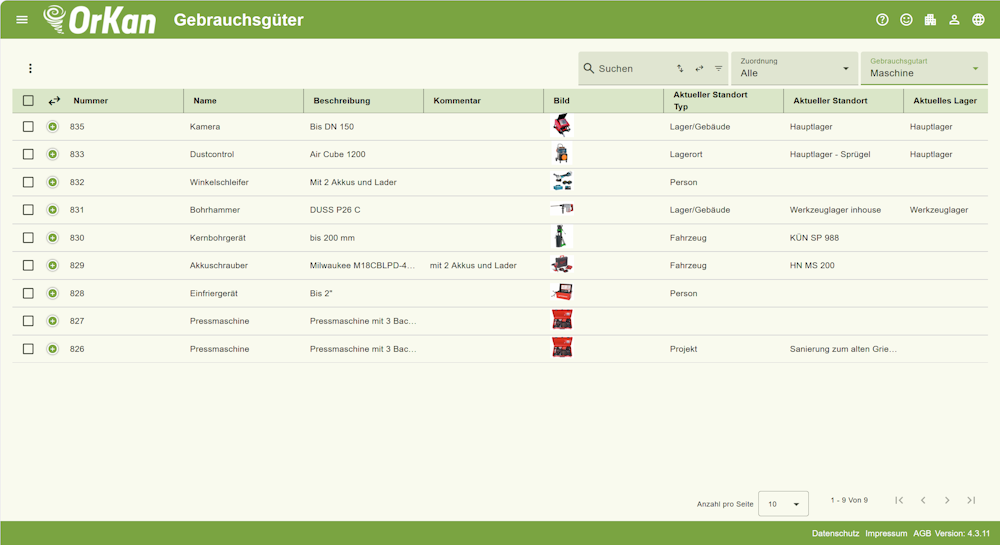Open the Datenschutz link in footer
The width and height of the screenshot is (1000, 545).
(x=835, y=534)
